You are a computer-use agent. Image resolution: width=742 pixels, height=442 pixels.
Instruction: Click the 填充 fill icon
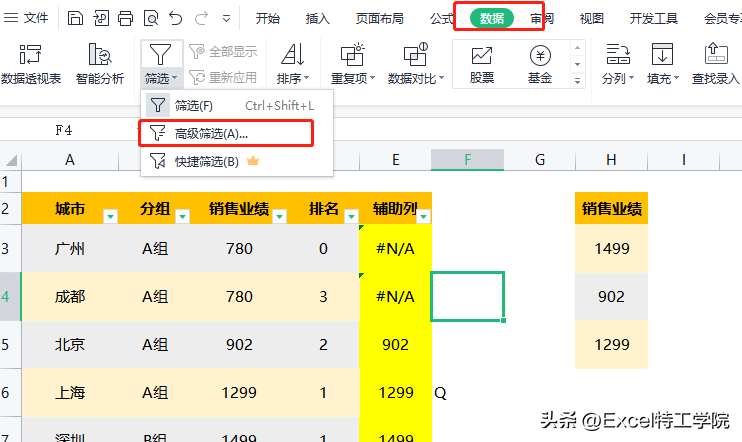click(x=662, y=54)
